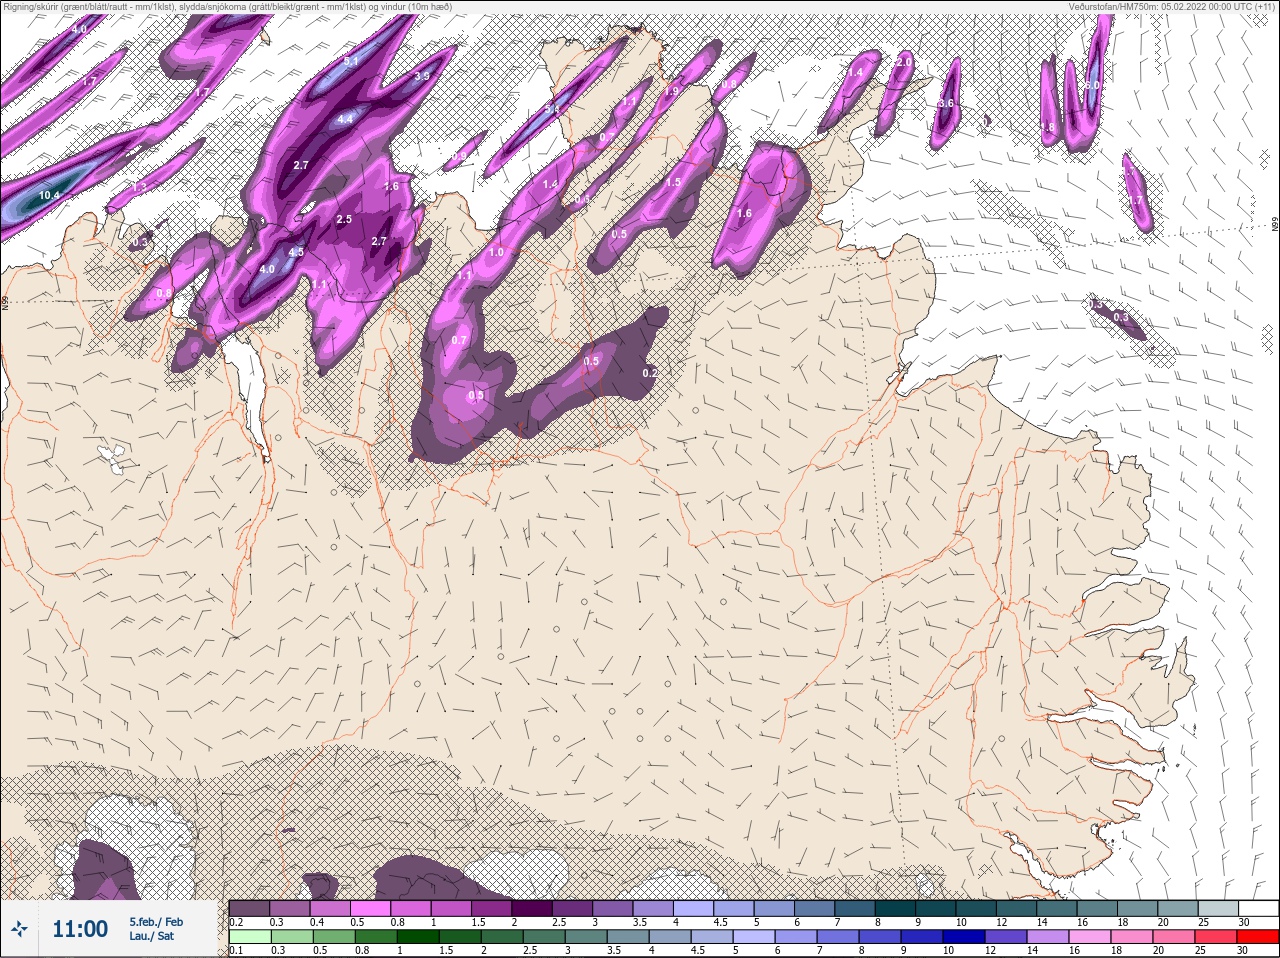Click the 4.5 precipitation value label
This screenshot has width=1280, height=958.
coord(296,253)
